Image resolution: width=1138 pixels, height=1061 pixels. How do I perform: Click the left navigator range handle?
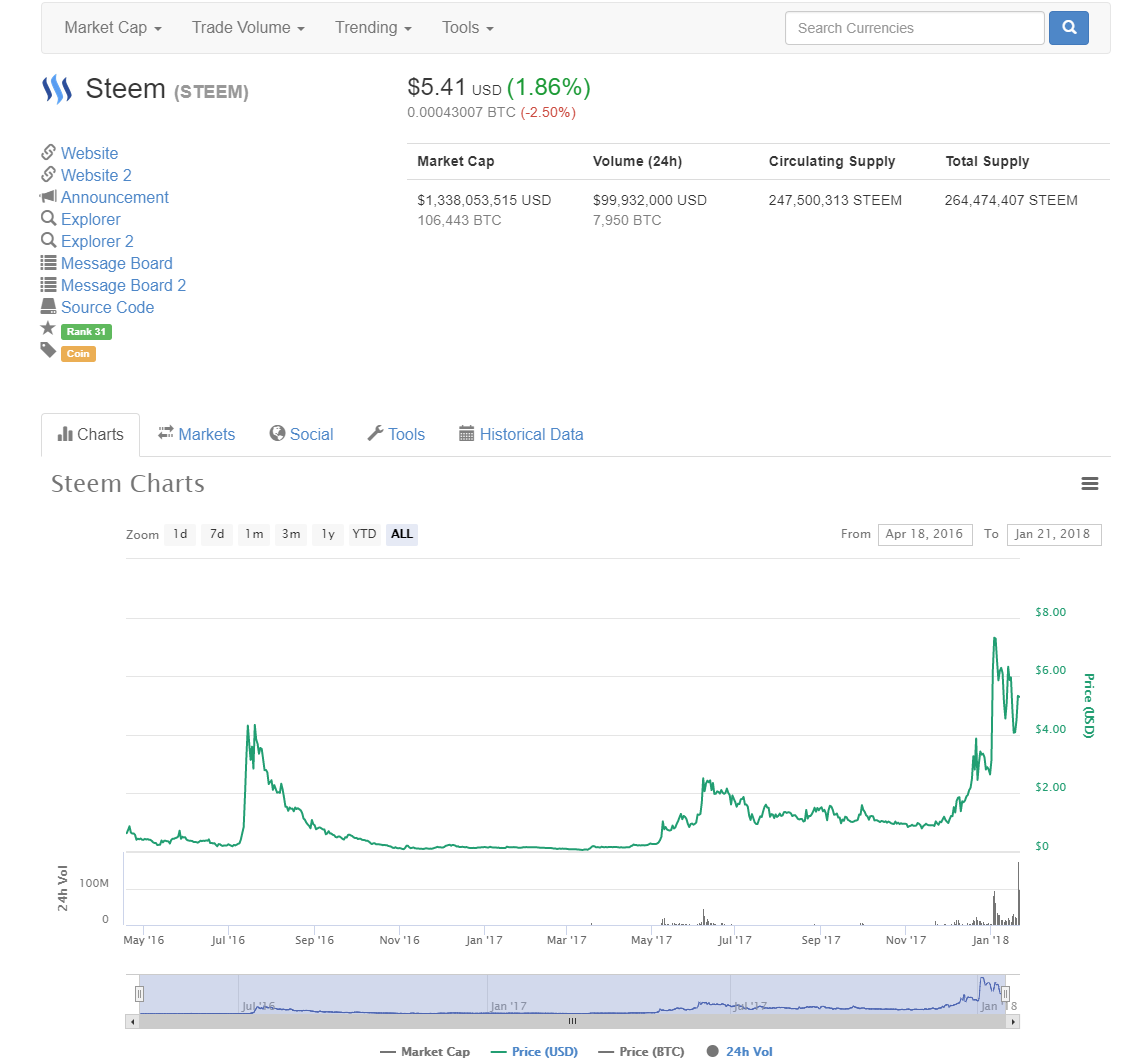click(x=139, y=994)
